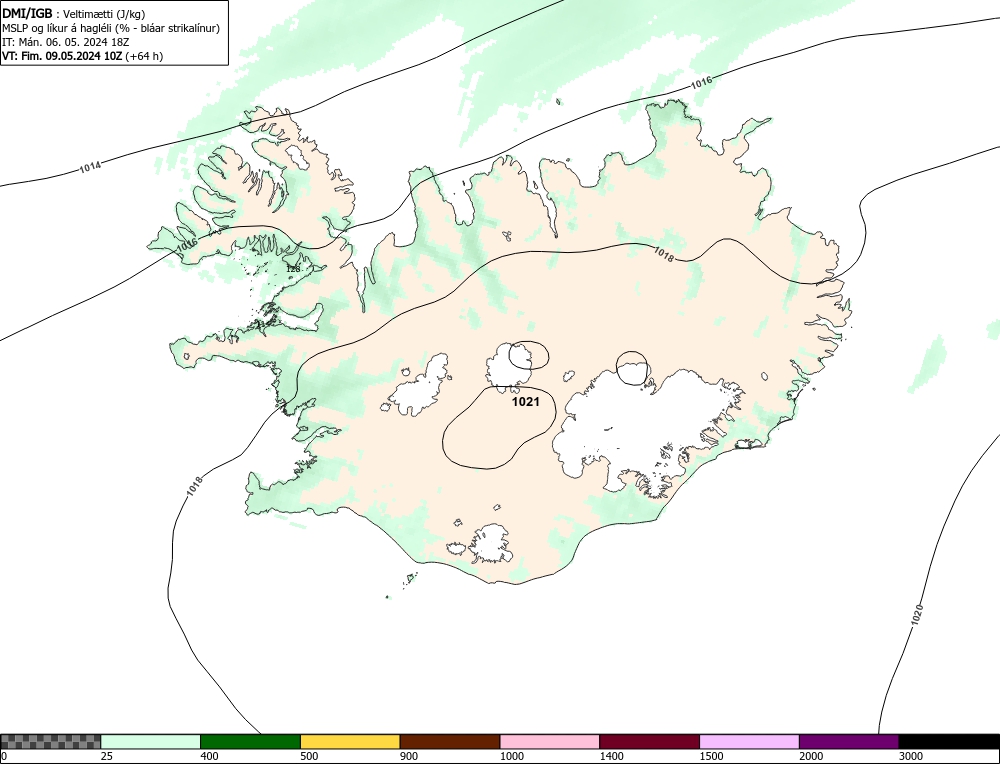The height and width of the screenshot is (764, 1000).
Task: Select the 1018 isobar label off the southwest coast
Action: click(195, 487)
